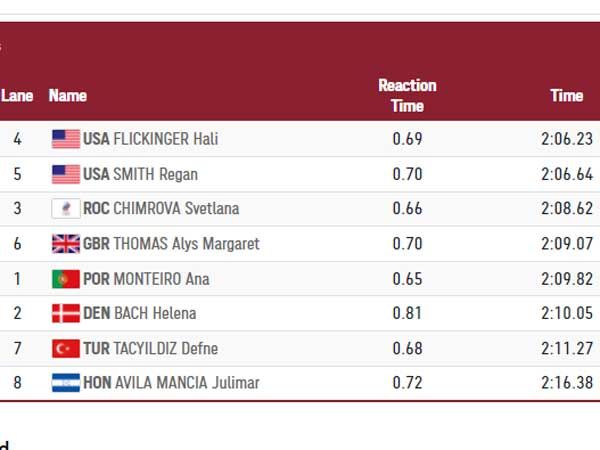Viewport: 600px width, 450px height.
Task: Click the Time column header
Action: point(566,96)
